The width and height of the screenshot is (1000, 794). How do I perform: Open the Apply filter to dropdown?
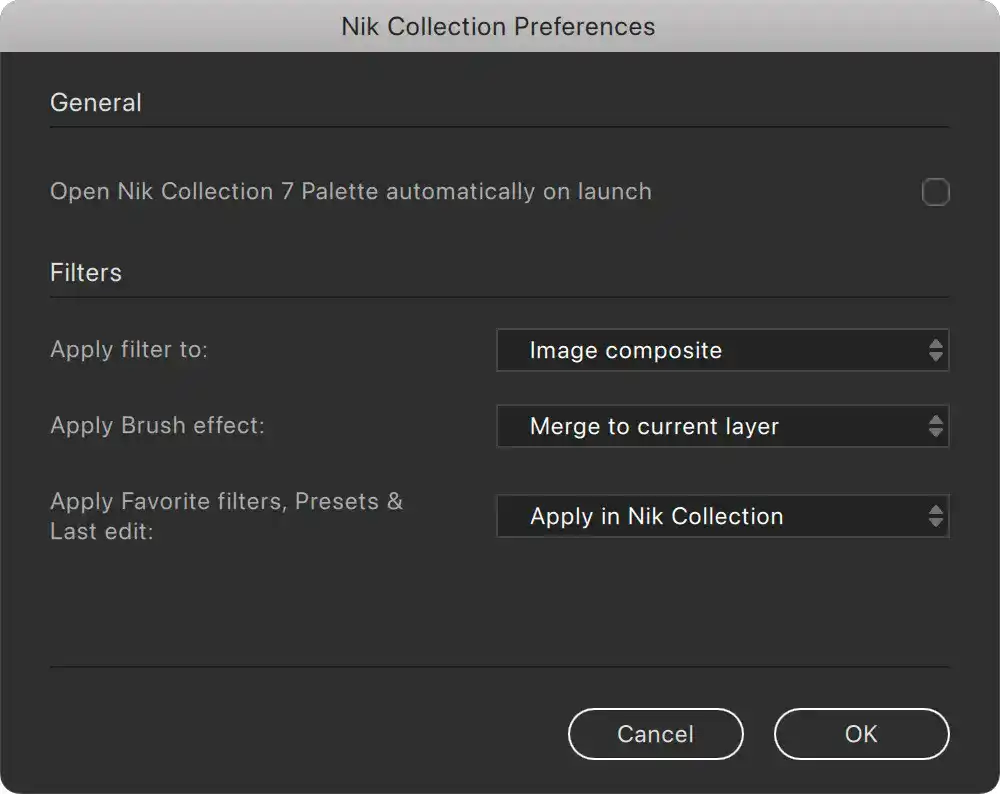click(x=723, y=350)
